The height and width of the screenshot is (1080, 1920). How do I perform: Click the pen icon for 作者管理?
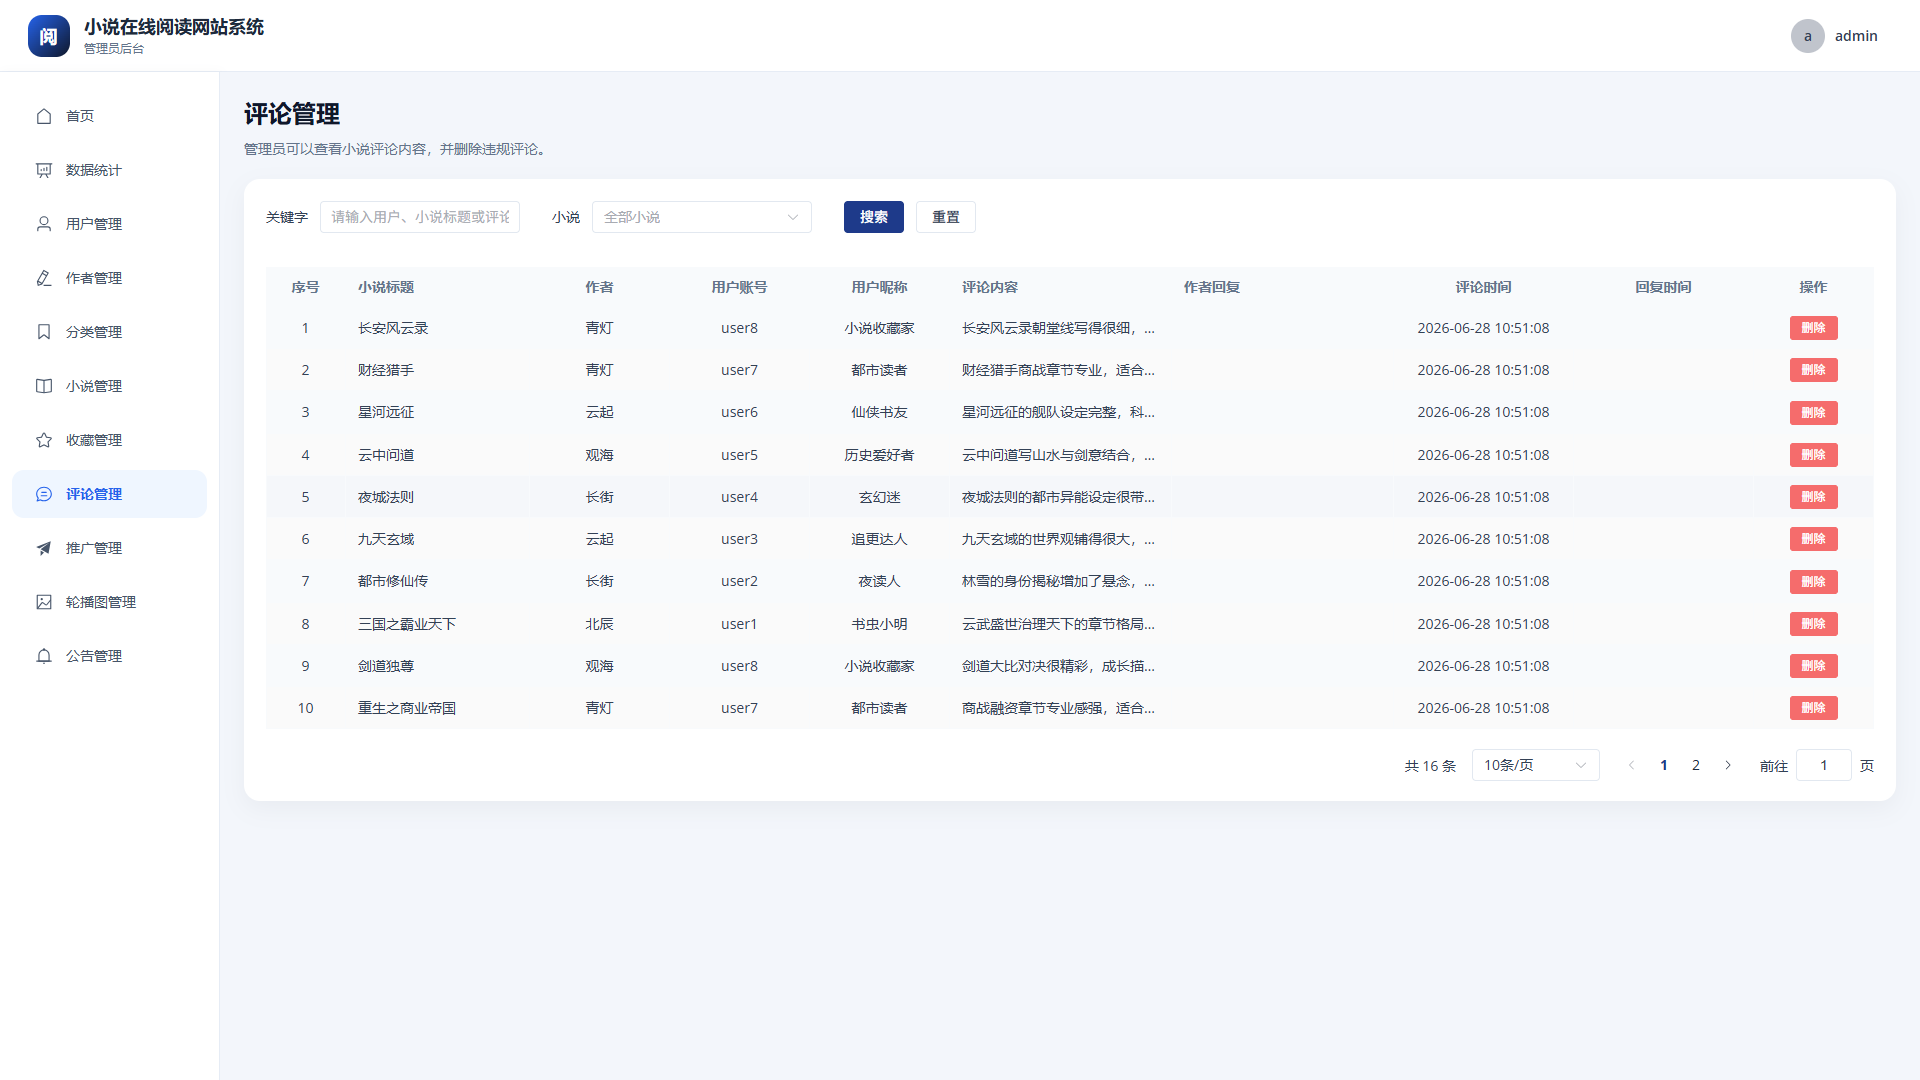(44, 278)
